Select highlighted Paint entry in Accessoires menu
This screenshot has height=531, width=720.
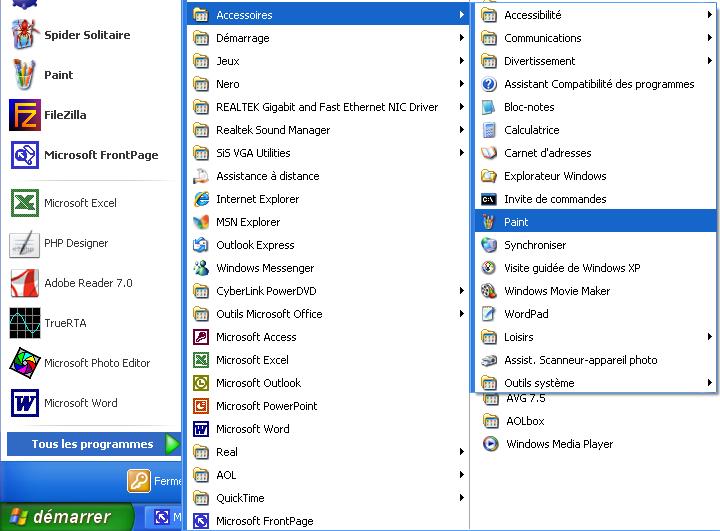(596, 222)
